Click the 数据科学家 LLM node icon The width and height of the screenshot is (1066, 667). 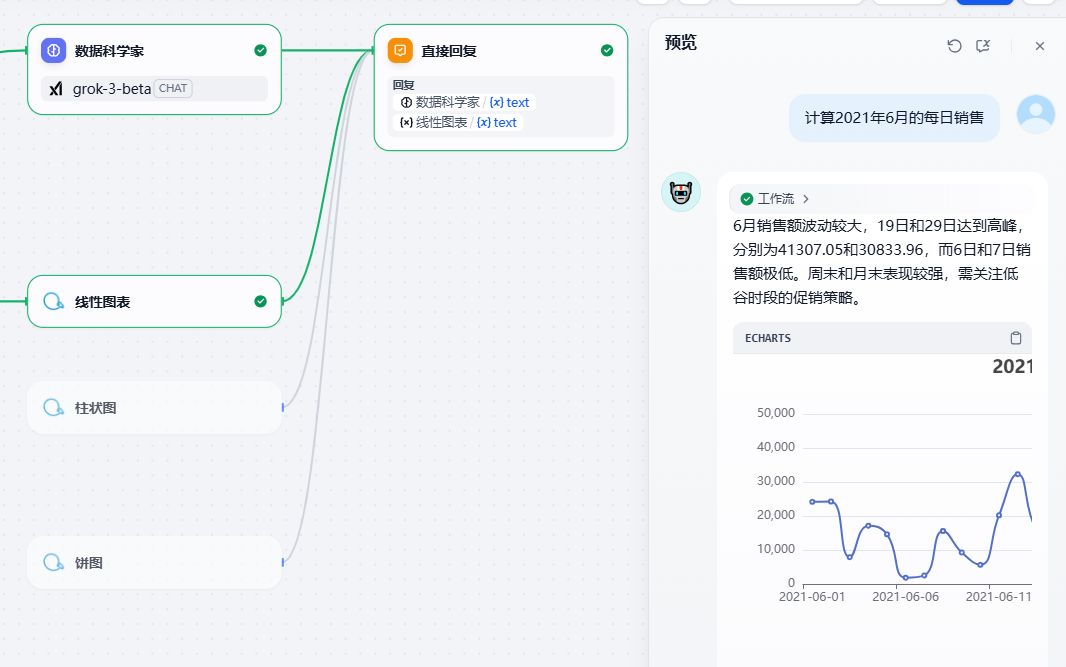tap(54, 50)
